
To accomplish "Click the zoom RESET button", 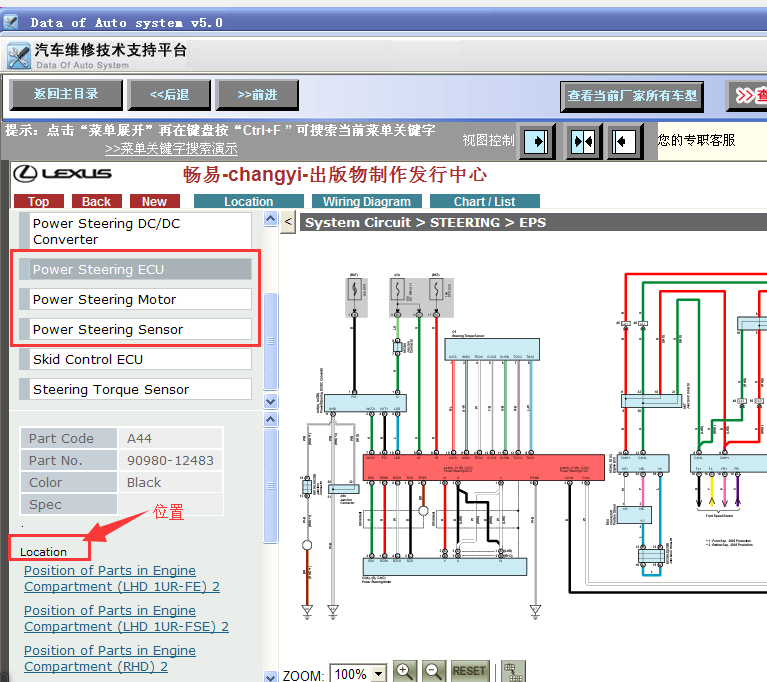I will 470,671.
